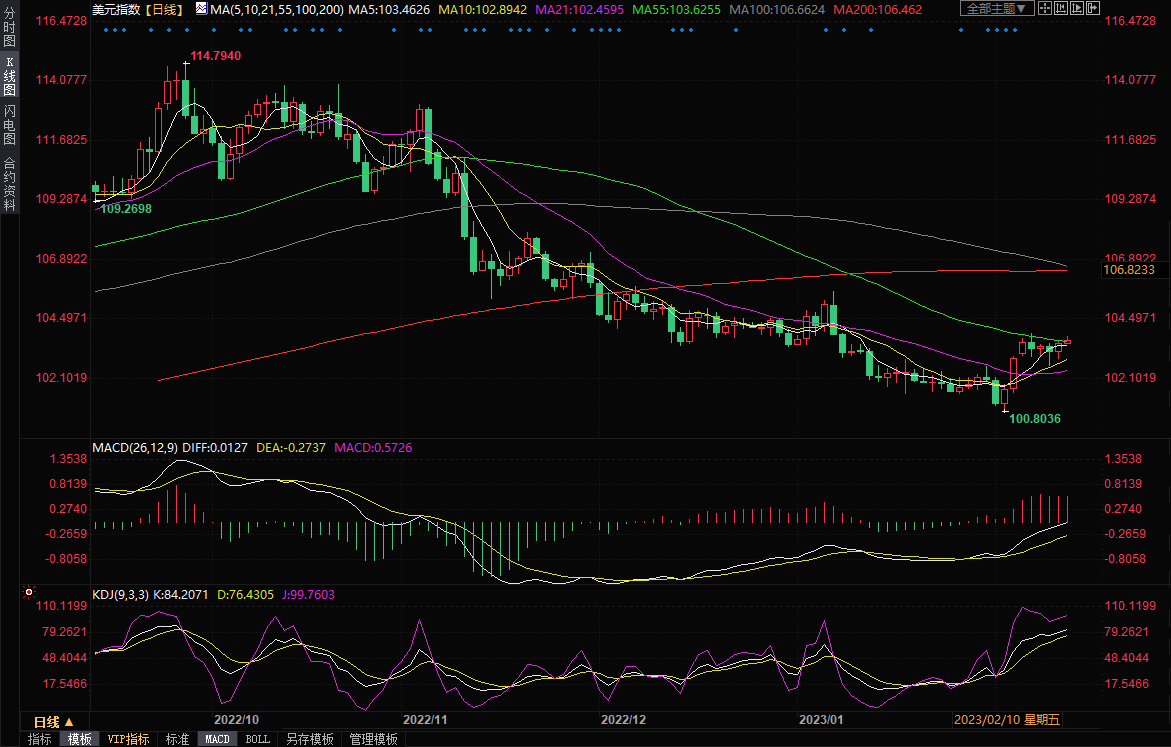Toggle the BOLL indicator template

[x=257, y=739]
